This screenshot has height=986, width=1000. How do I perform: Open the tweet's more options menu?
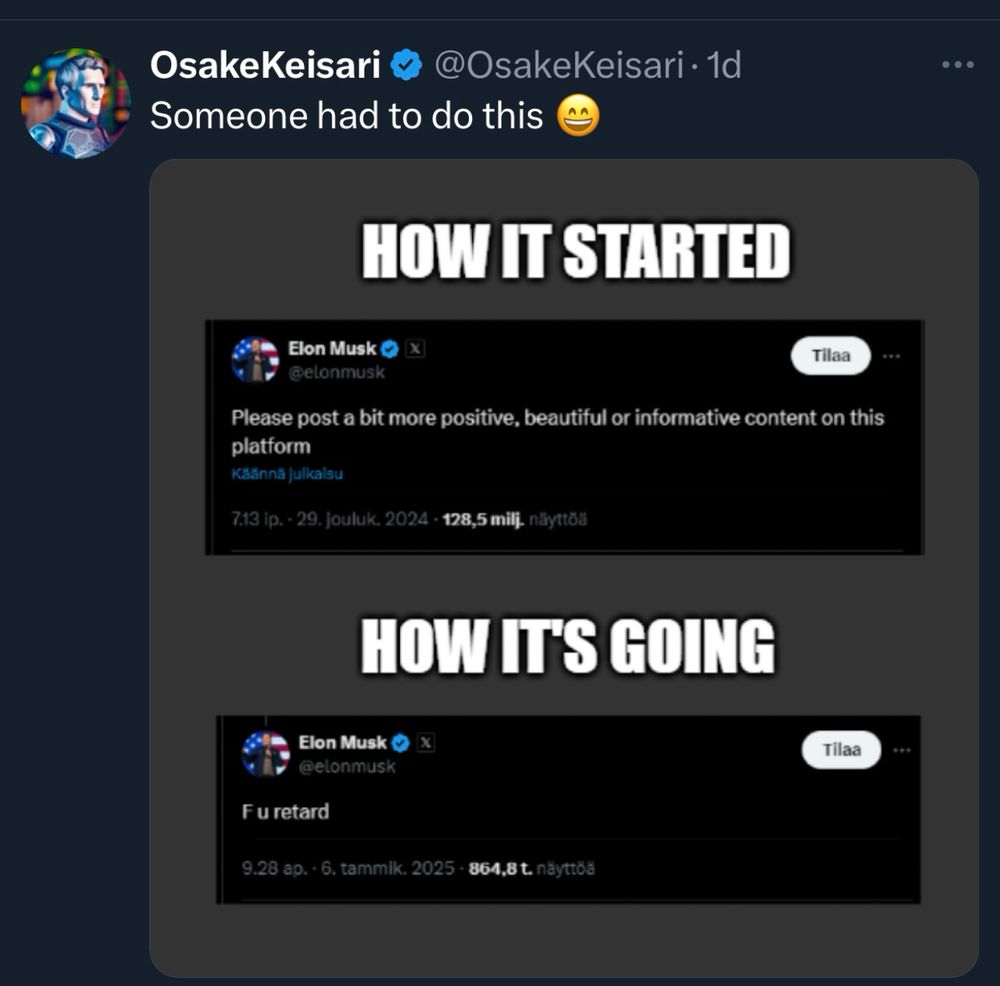[957, 65]
